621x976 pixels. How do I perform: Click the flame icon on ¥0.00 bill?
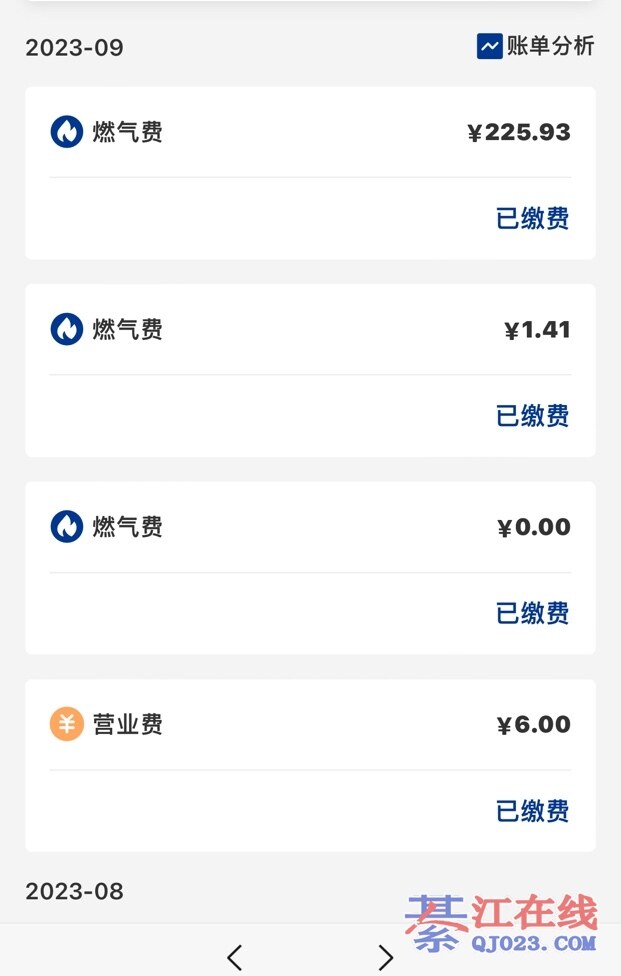tap(67, 527)
